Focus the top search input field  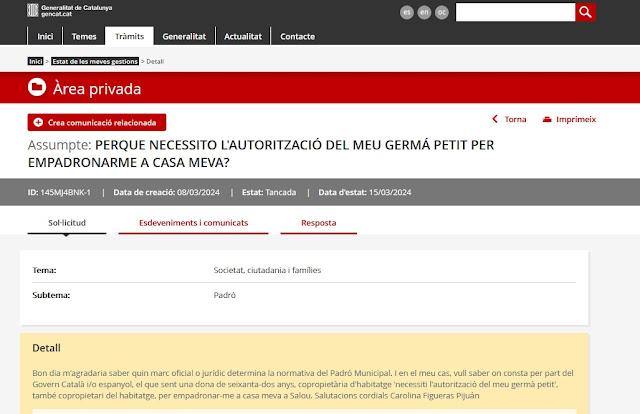point(516,12)
